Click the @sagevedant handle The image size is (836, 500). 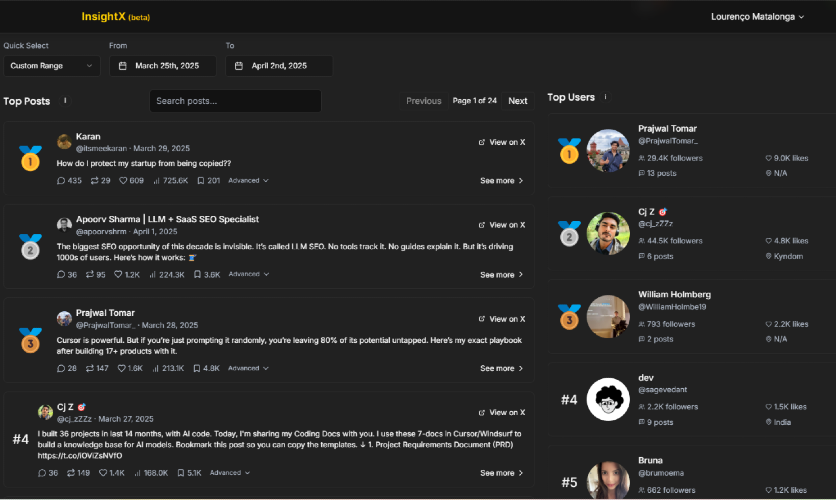(662, 390)
